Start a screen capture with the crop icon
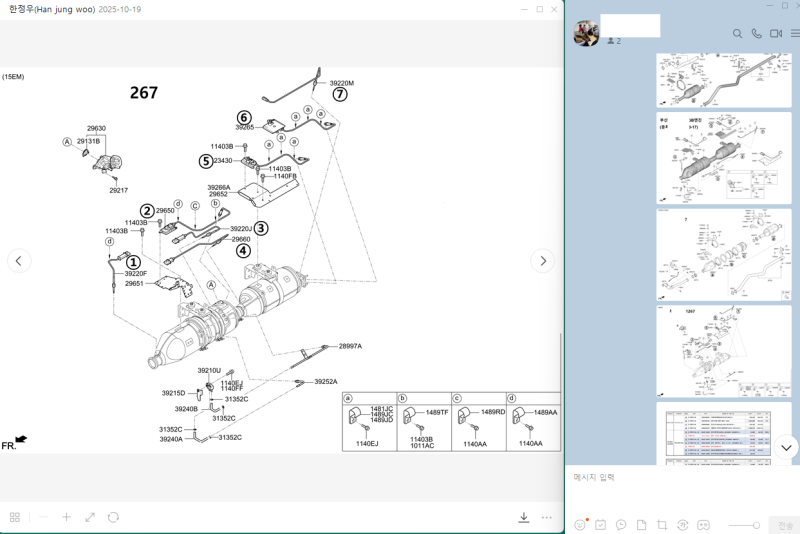800x534 pixels. tap(662, 525)
